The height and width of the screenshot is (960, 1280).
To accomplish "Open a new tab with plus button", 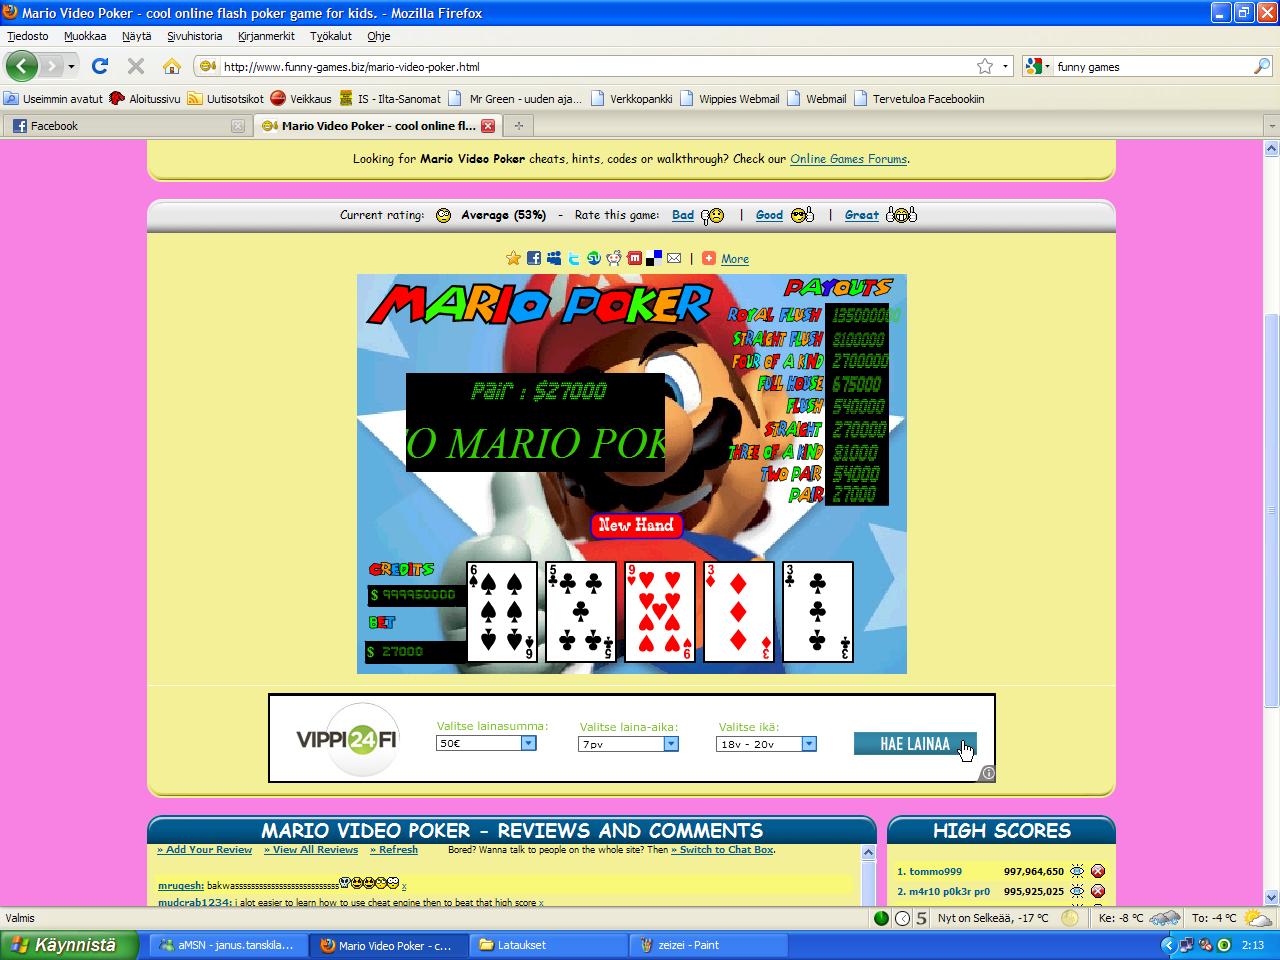I will point(518,126).
